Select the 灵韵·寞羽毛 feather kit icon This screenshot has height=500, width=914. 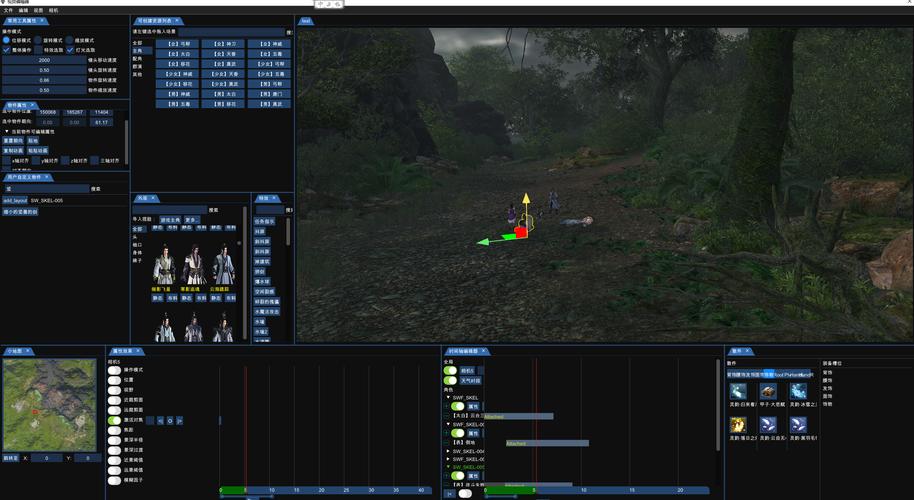[798, 424]
